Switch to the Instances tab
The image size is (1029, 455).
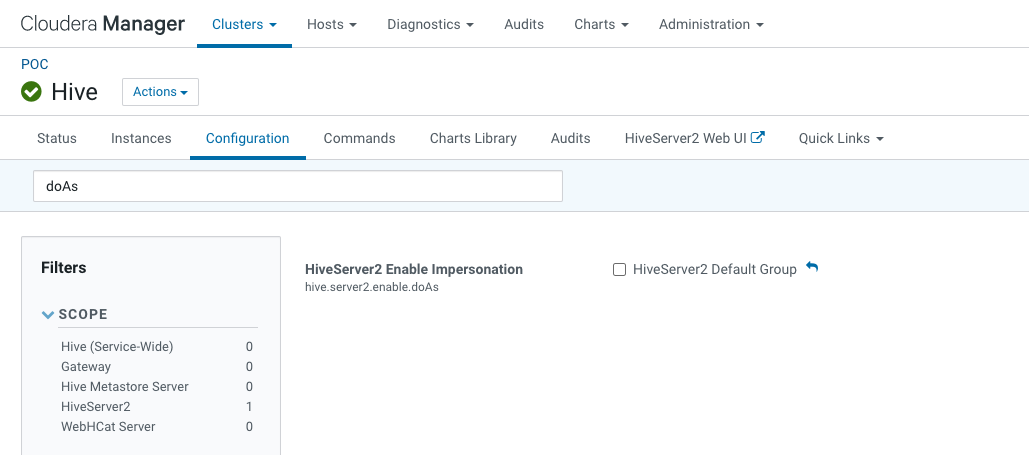pos(141,139)
